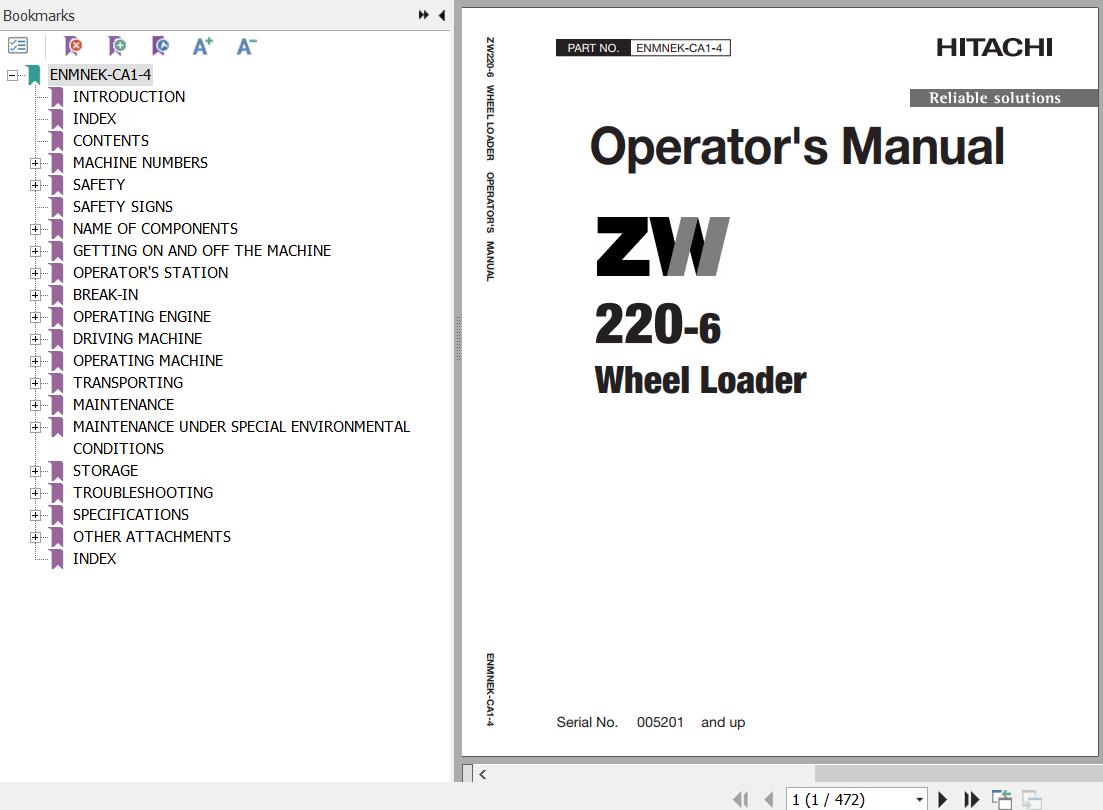Expand the OPERATOR'S STATION bookmark
The width and height of the screenshot is (1103, 810).
(x=35, y=273)
